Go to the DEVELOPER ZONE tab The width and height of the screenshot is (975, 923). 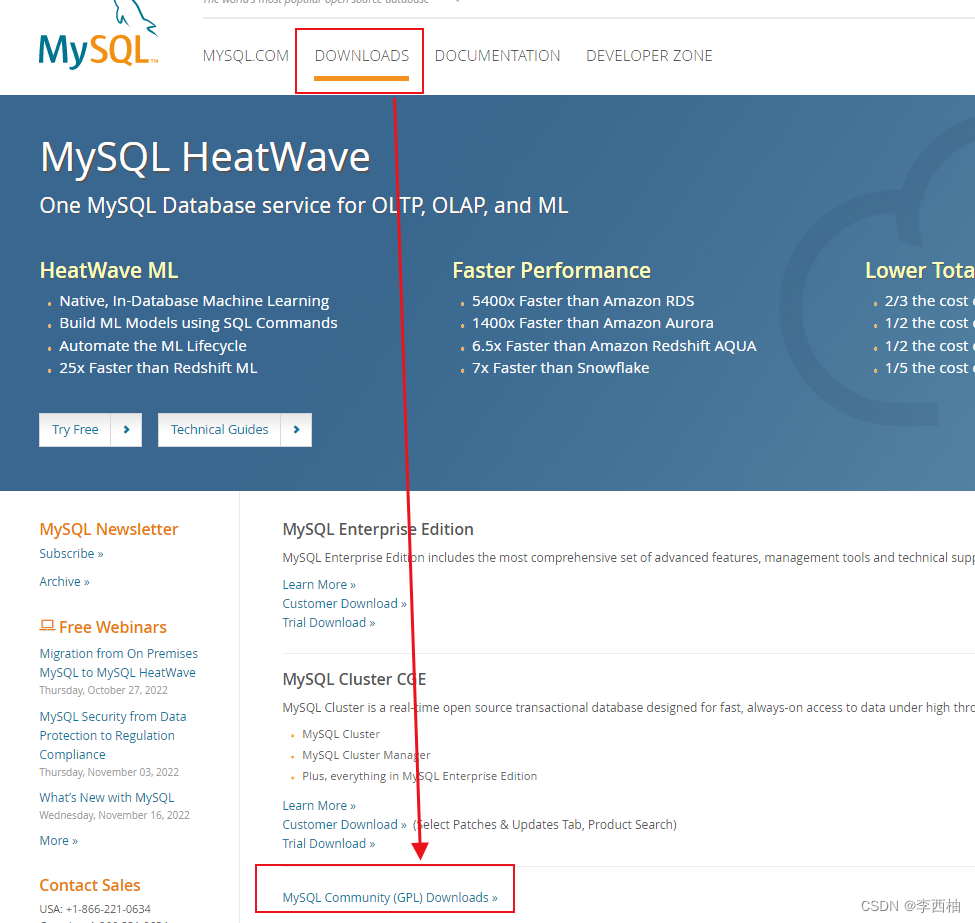649,56
